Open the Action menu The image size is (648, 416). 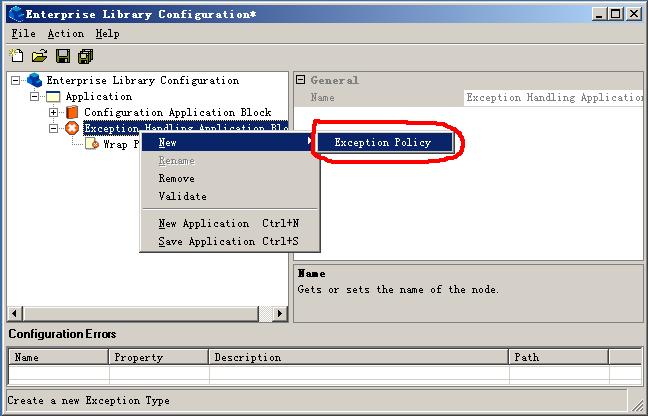65,33
